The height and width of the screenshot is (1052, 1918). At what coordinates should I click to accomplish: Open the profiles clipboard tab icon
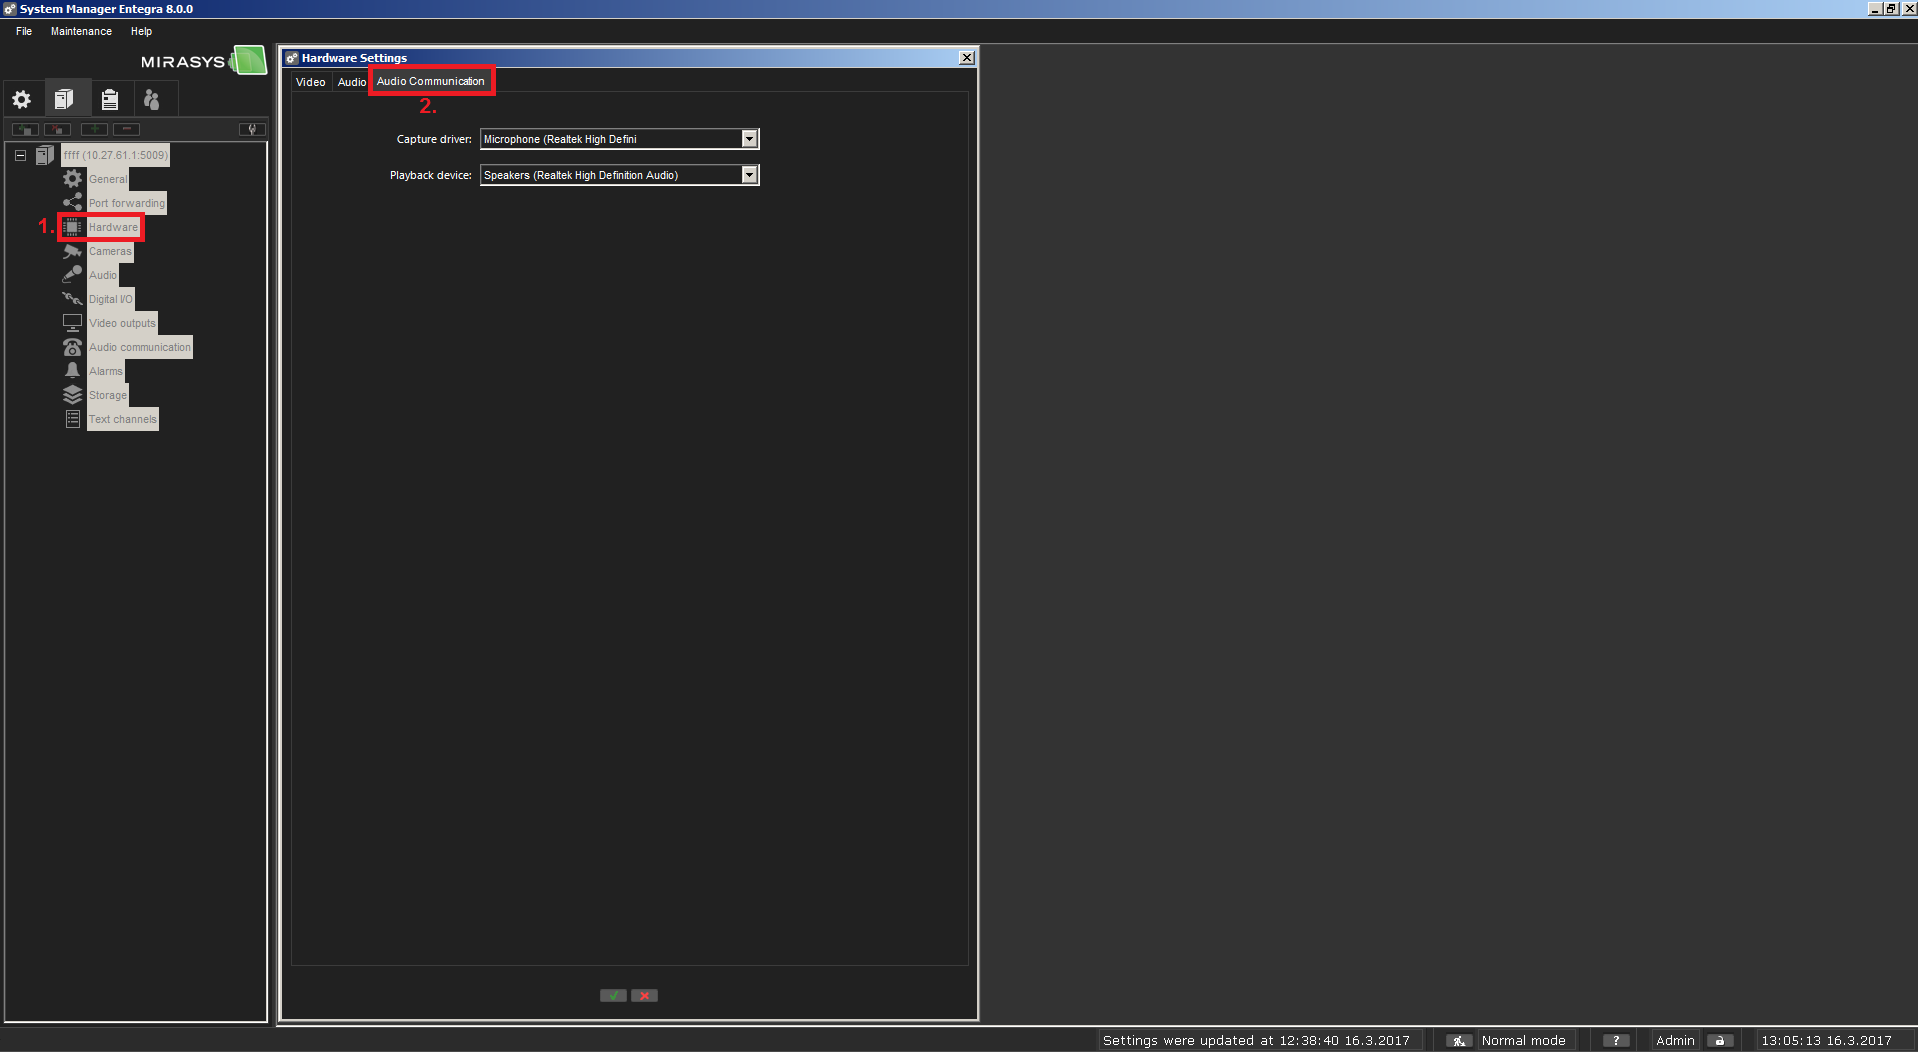tap(110, 99)
